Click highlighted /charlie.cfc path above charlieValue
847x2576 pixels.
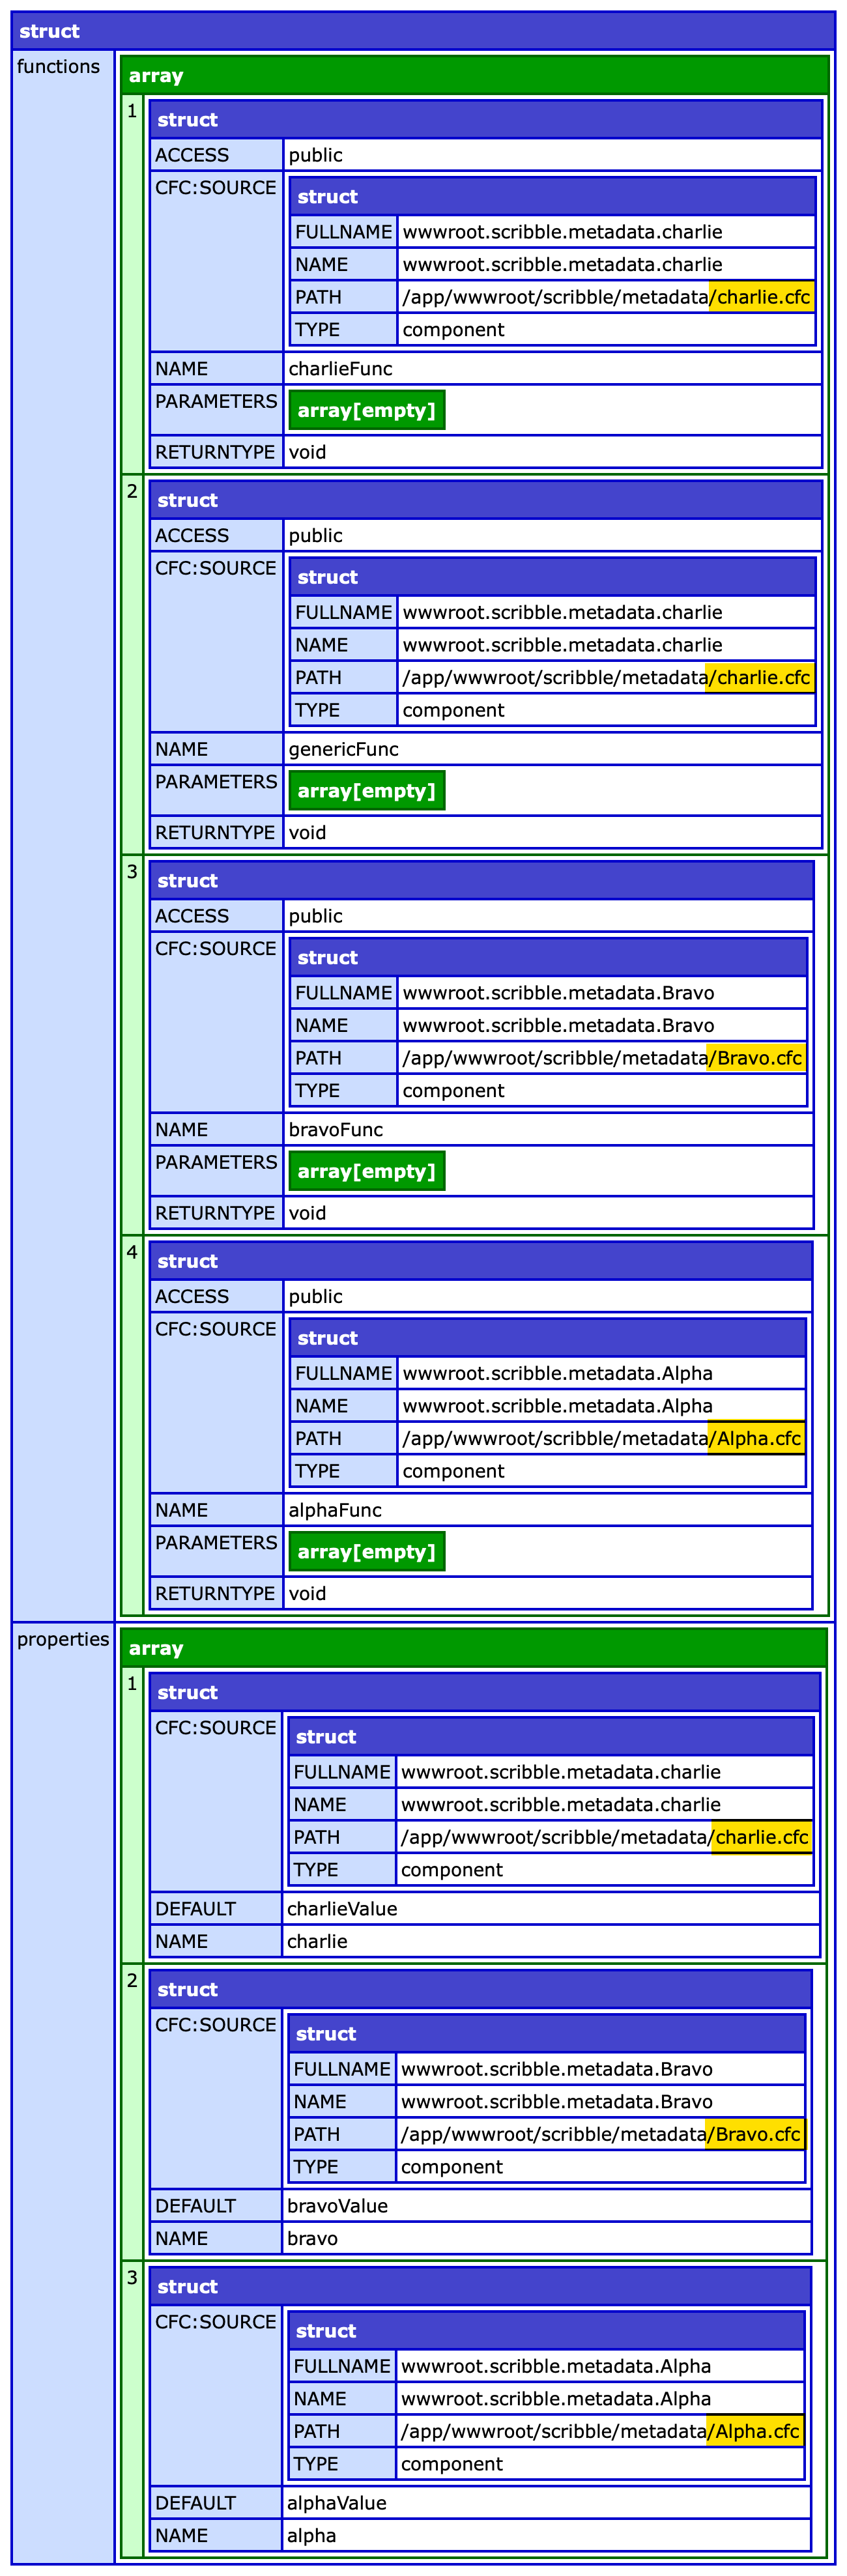761,1837
